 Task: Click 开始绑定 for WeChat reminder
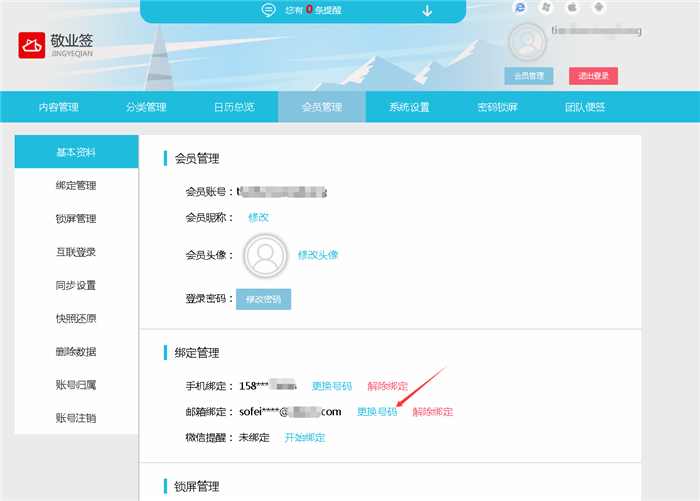click(x=305, y=438)
